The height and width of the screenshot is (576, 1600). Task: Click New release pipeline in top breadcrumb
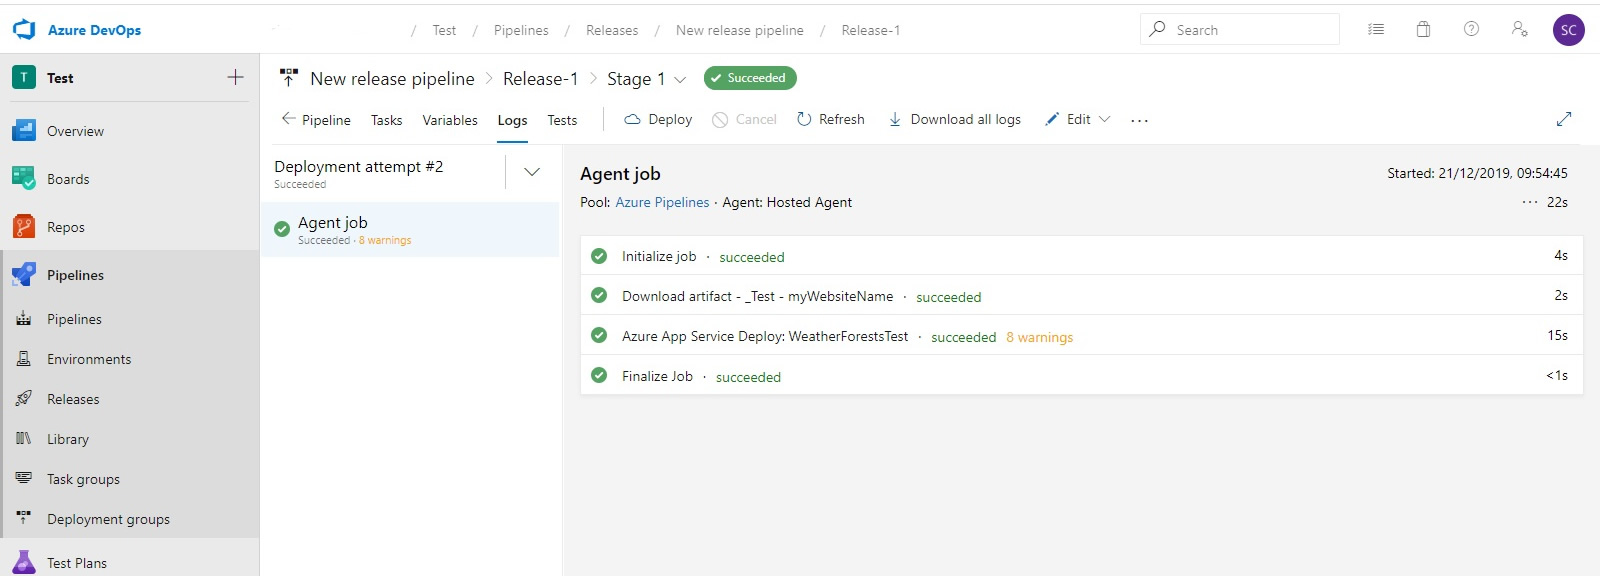[x=739, y=30]
